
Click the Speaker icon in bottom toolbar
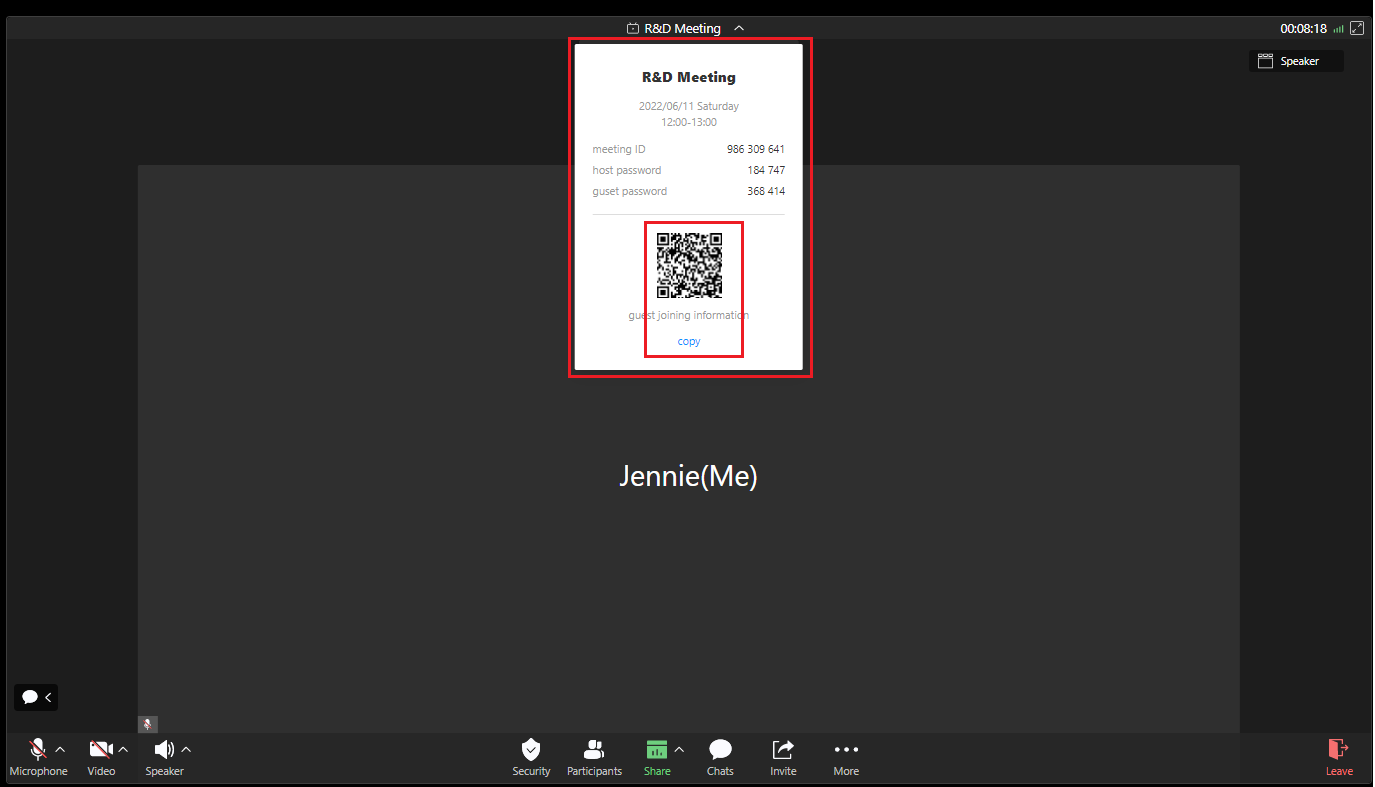[x=164, y=750]
